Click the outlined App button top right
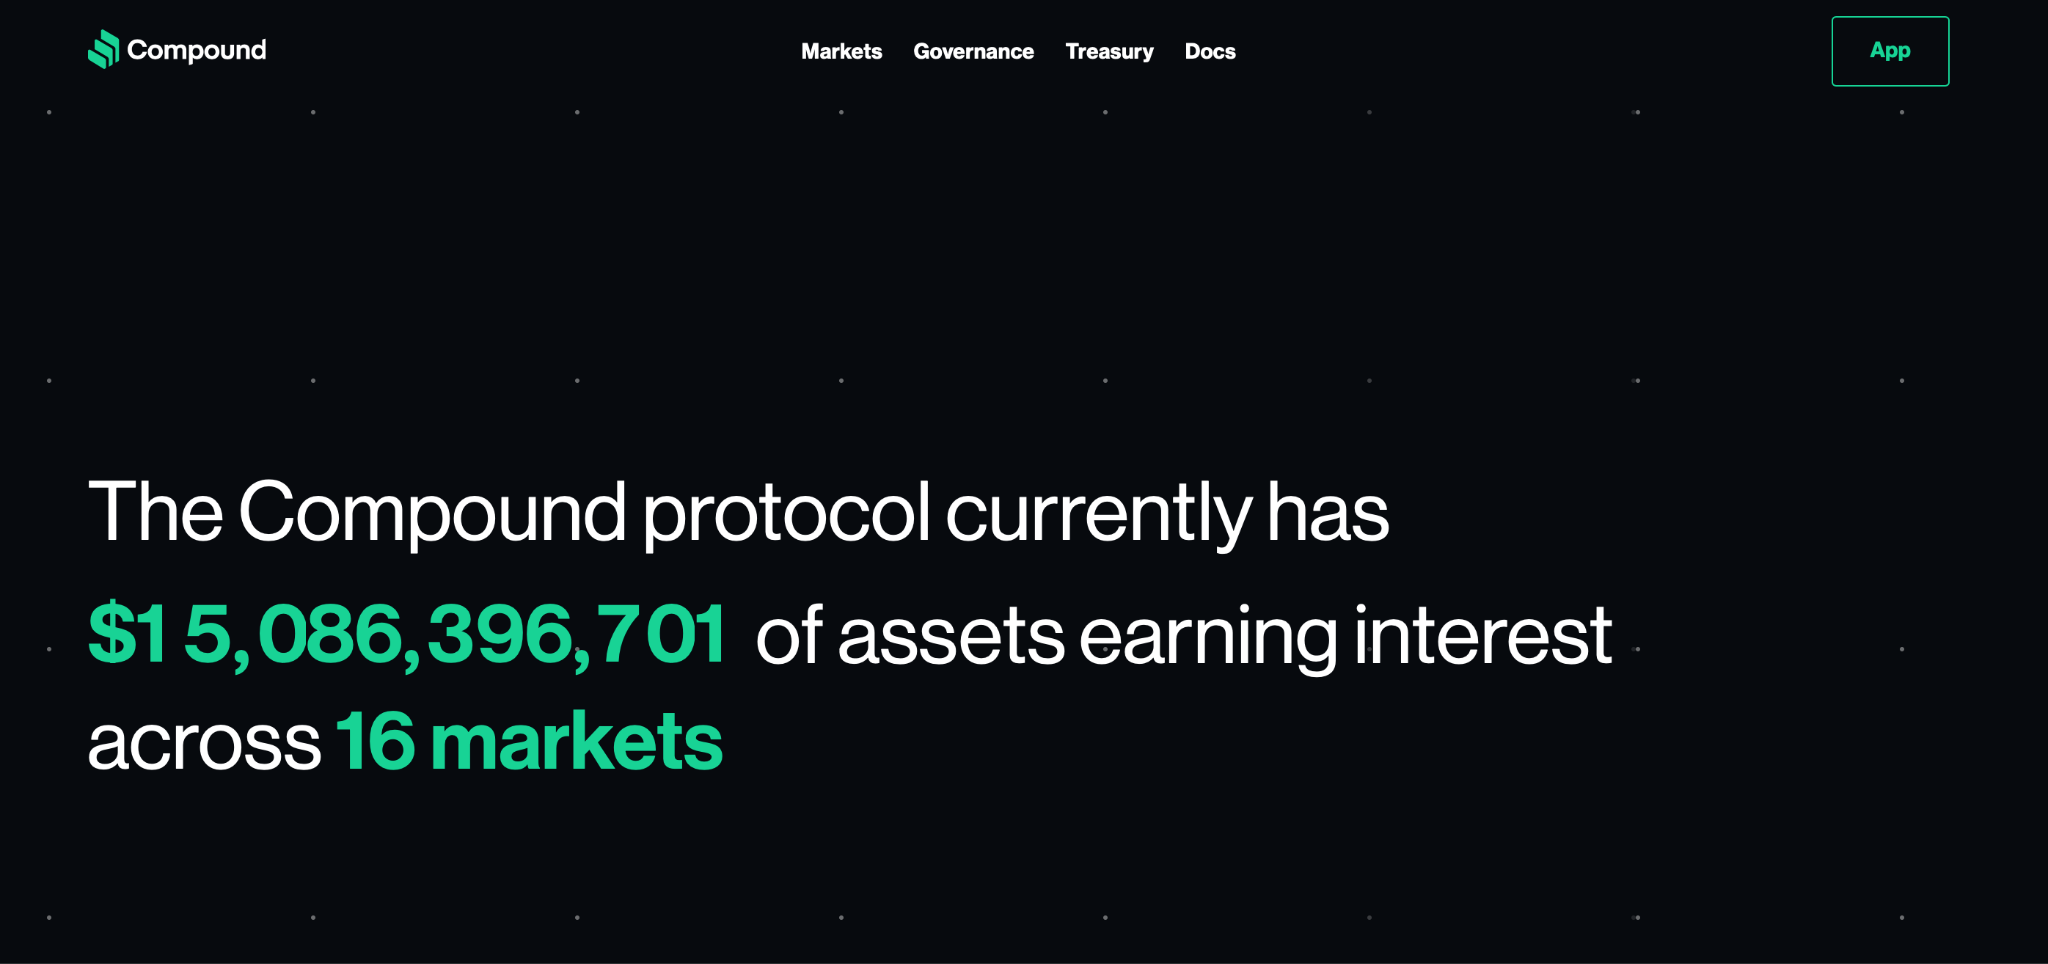The image size is (2048, 964). (x=1889, y=51)
